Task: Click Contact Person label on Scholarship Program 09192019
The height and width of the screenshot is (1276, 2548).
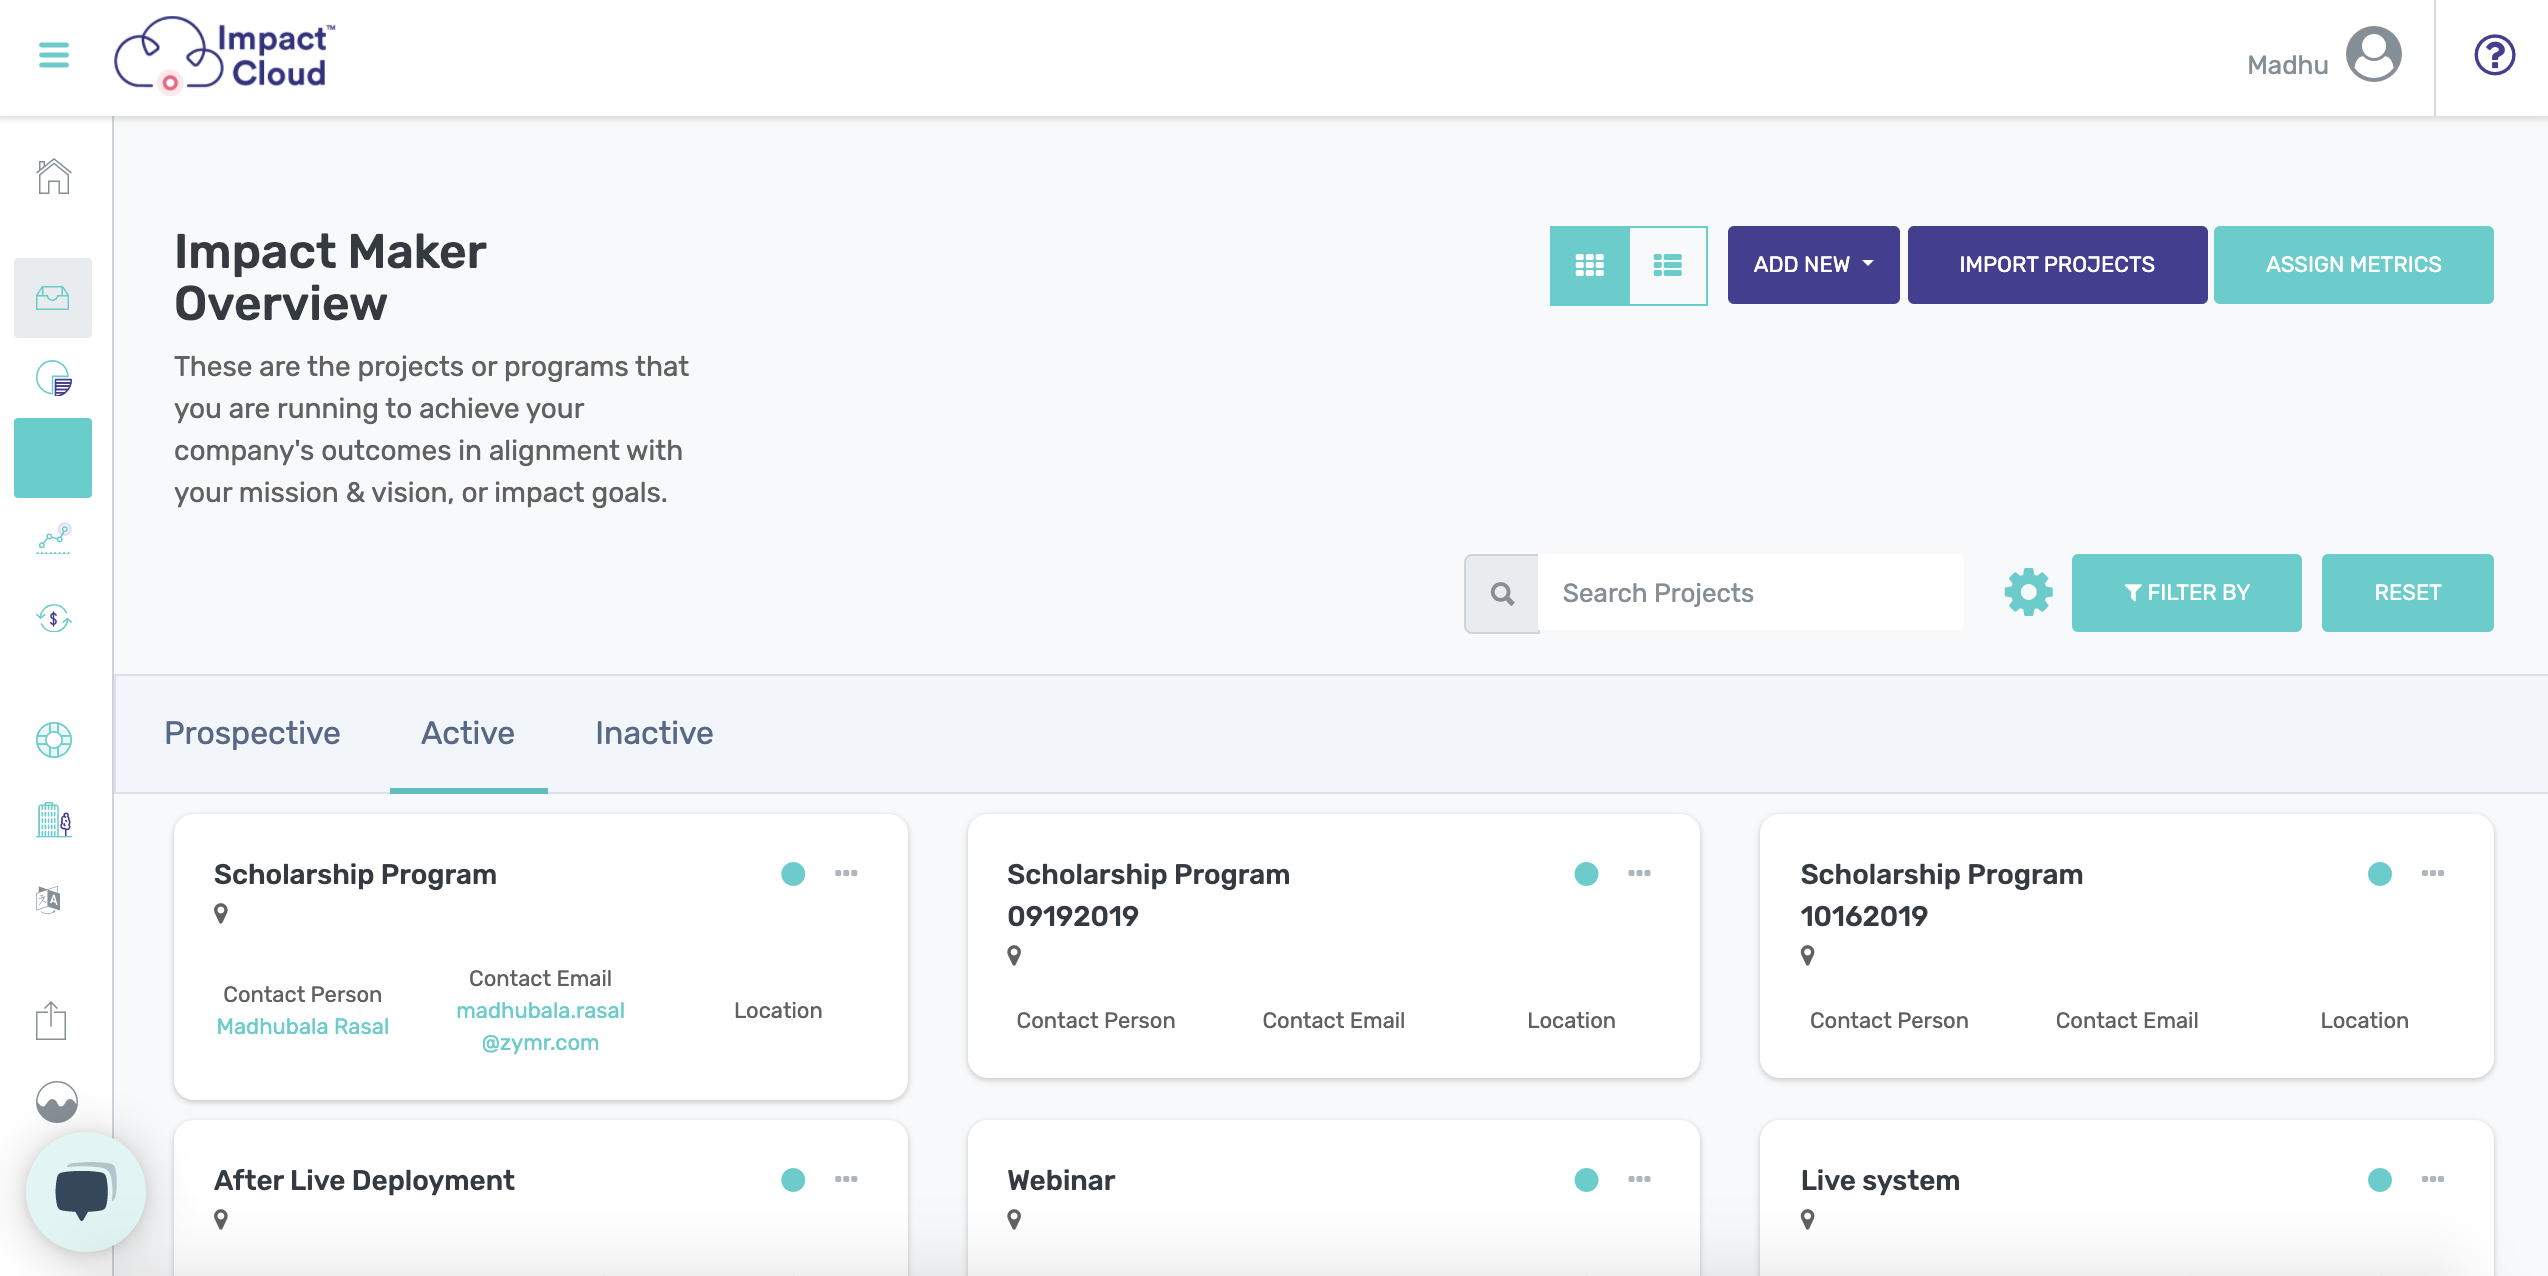Action: (1095, 1020)
